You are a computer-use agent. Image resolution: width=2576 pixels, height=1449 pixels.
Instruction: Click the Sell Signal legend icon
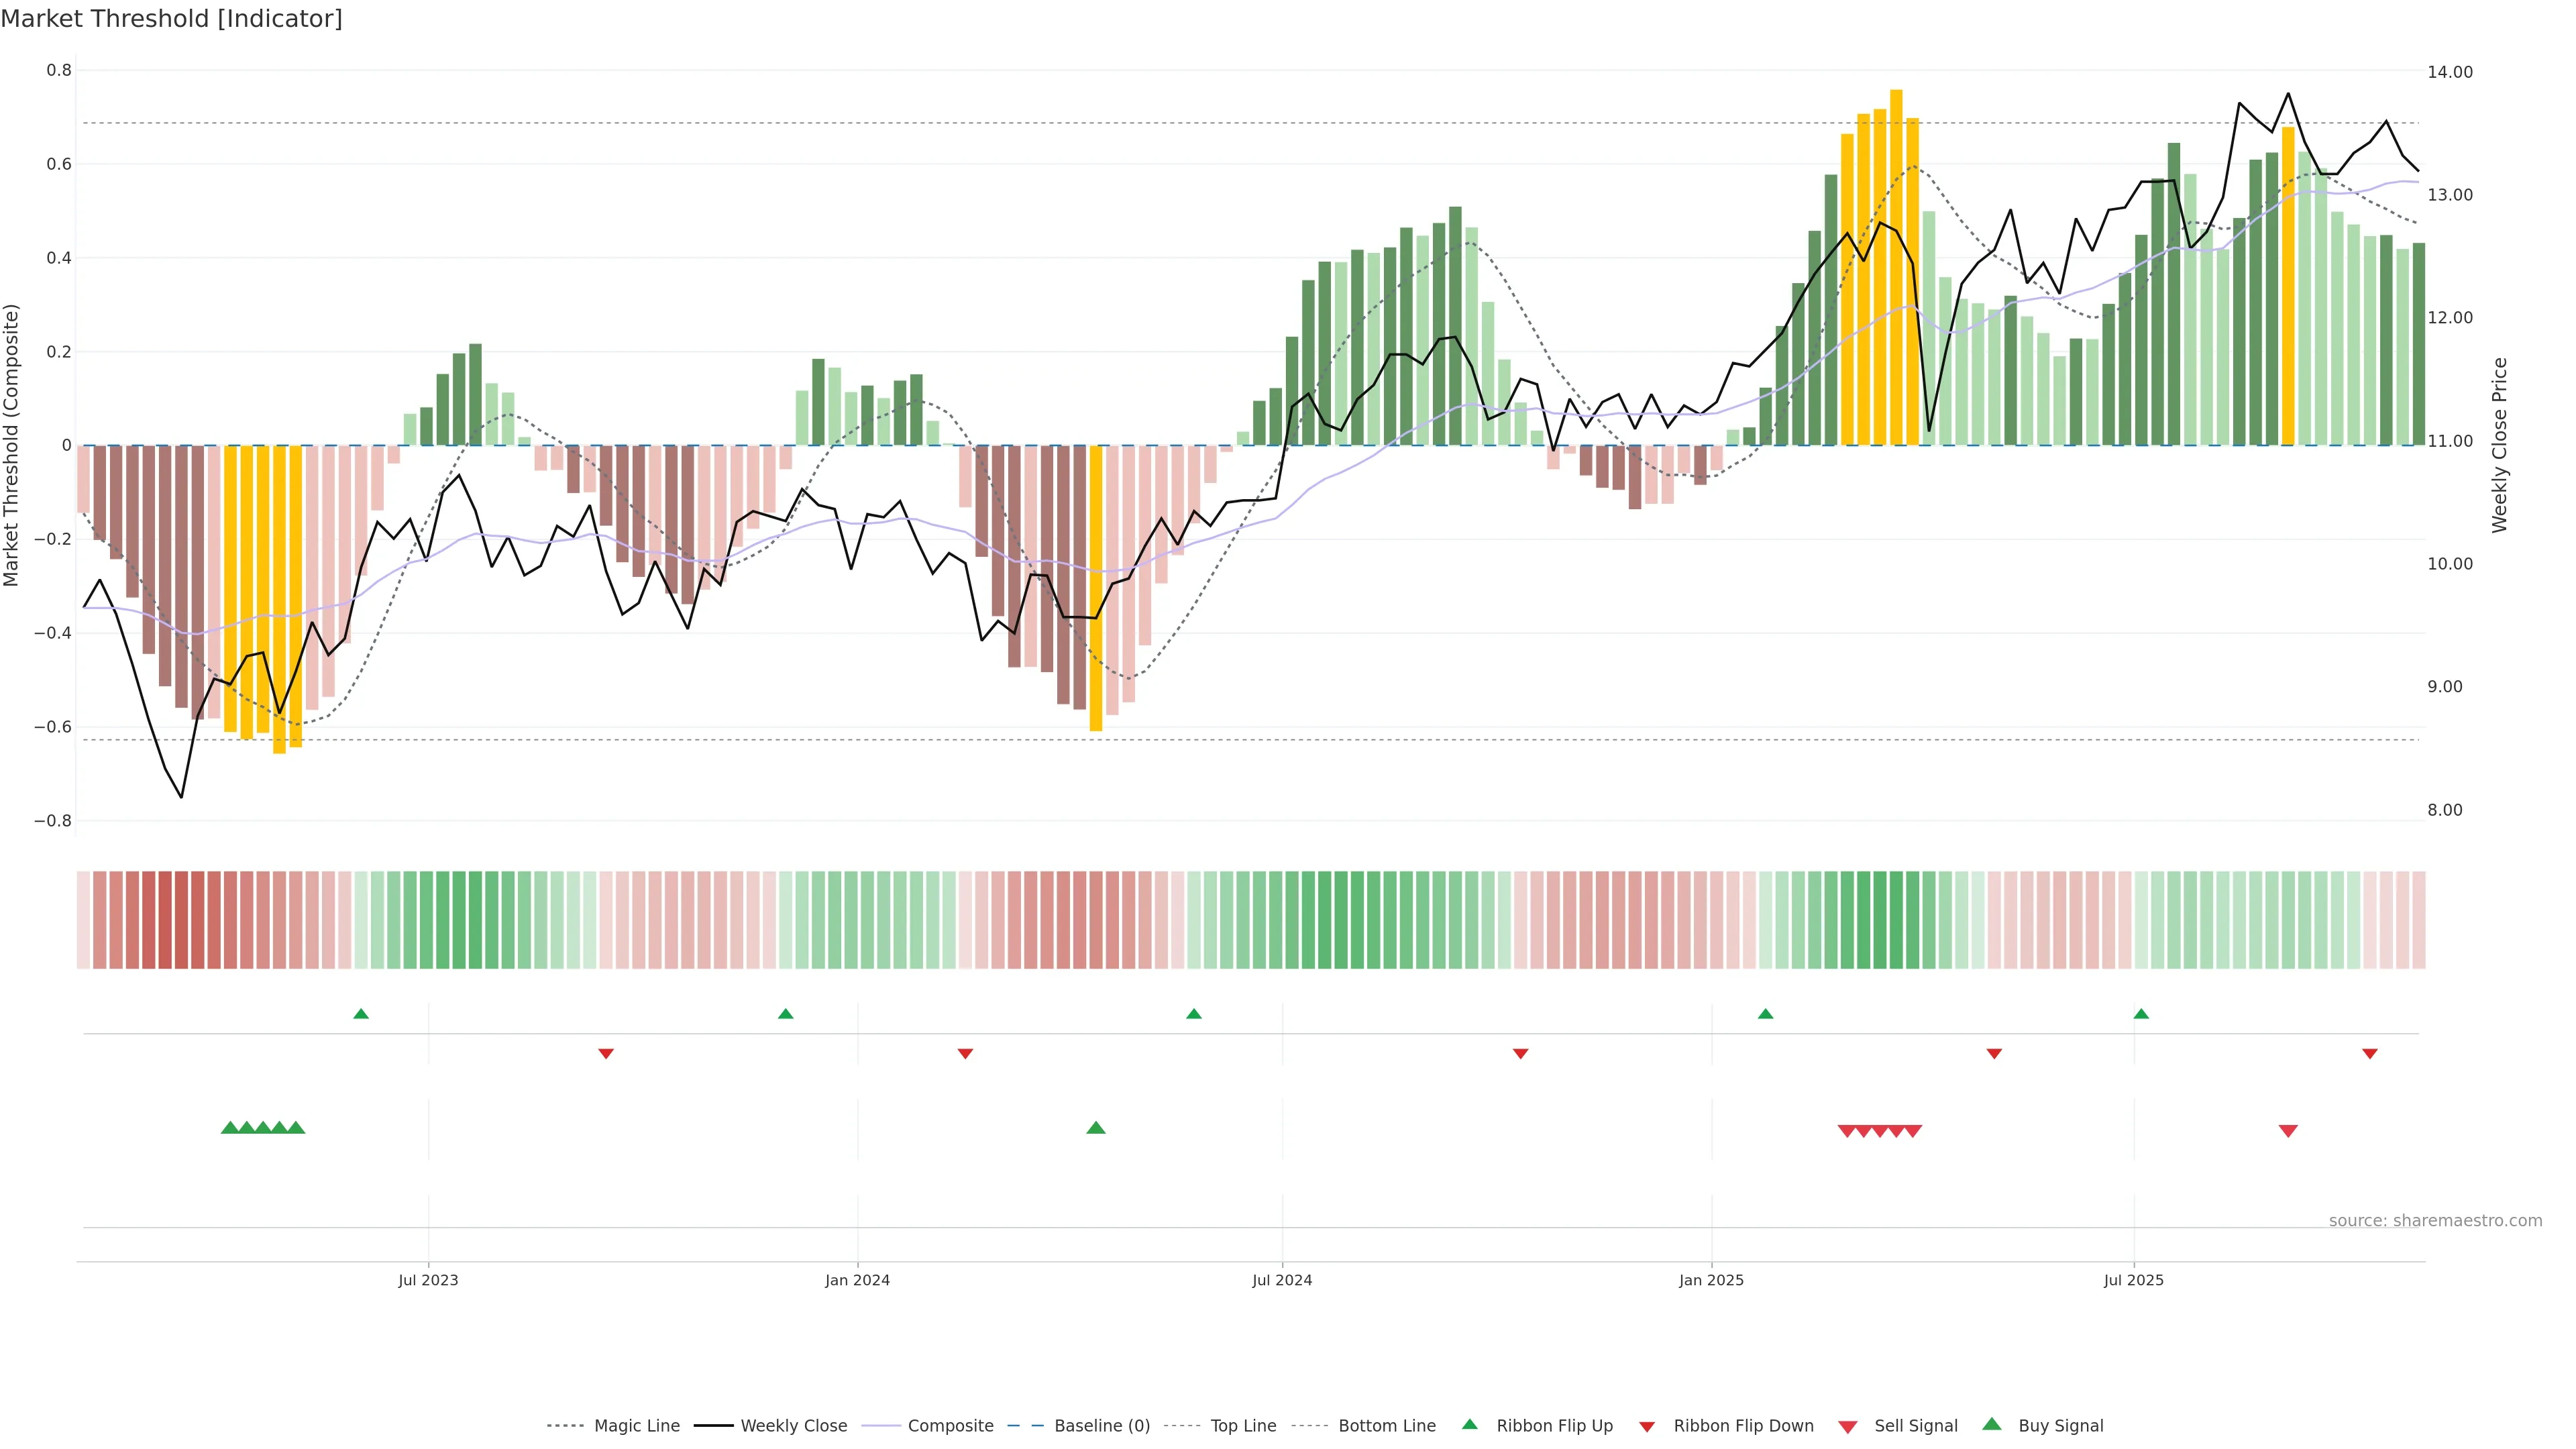[1848, 1427]
